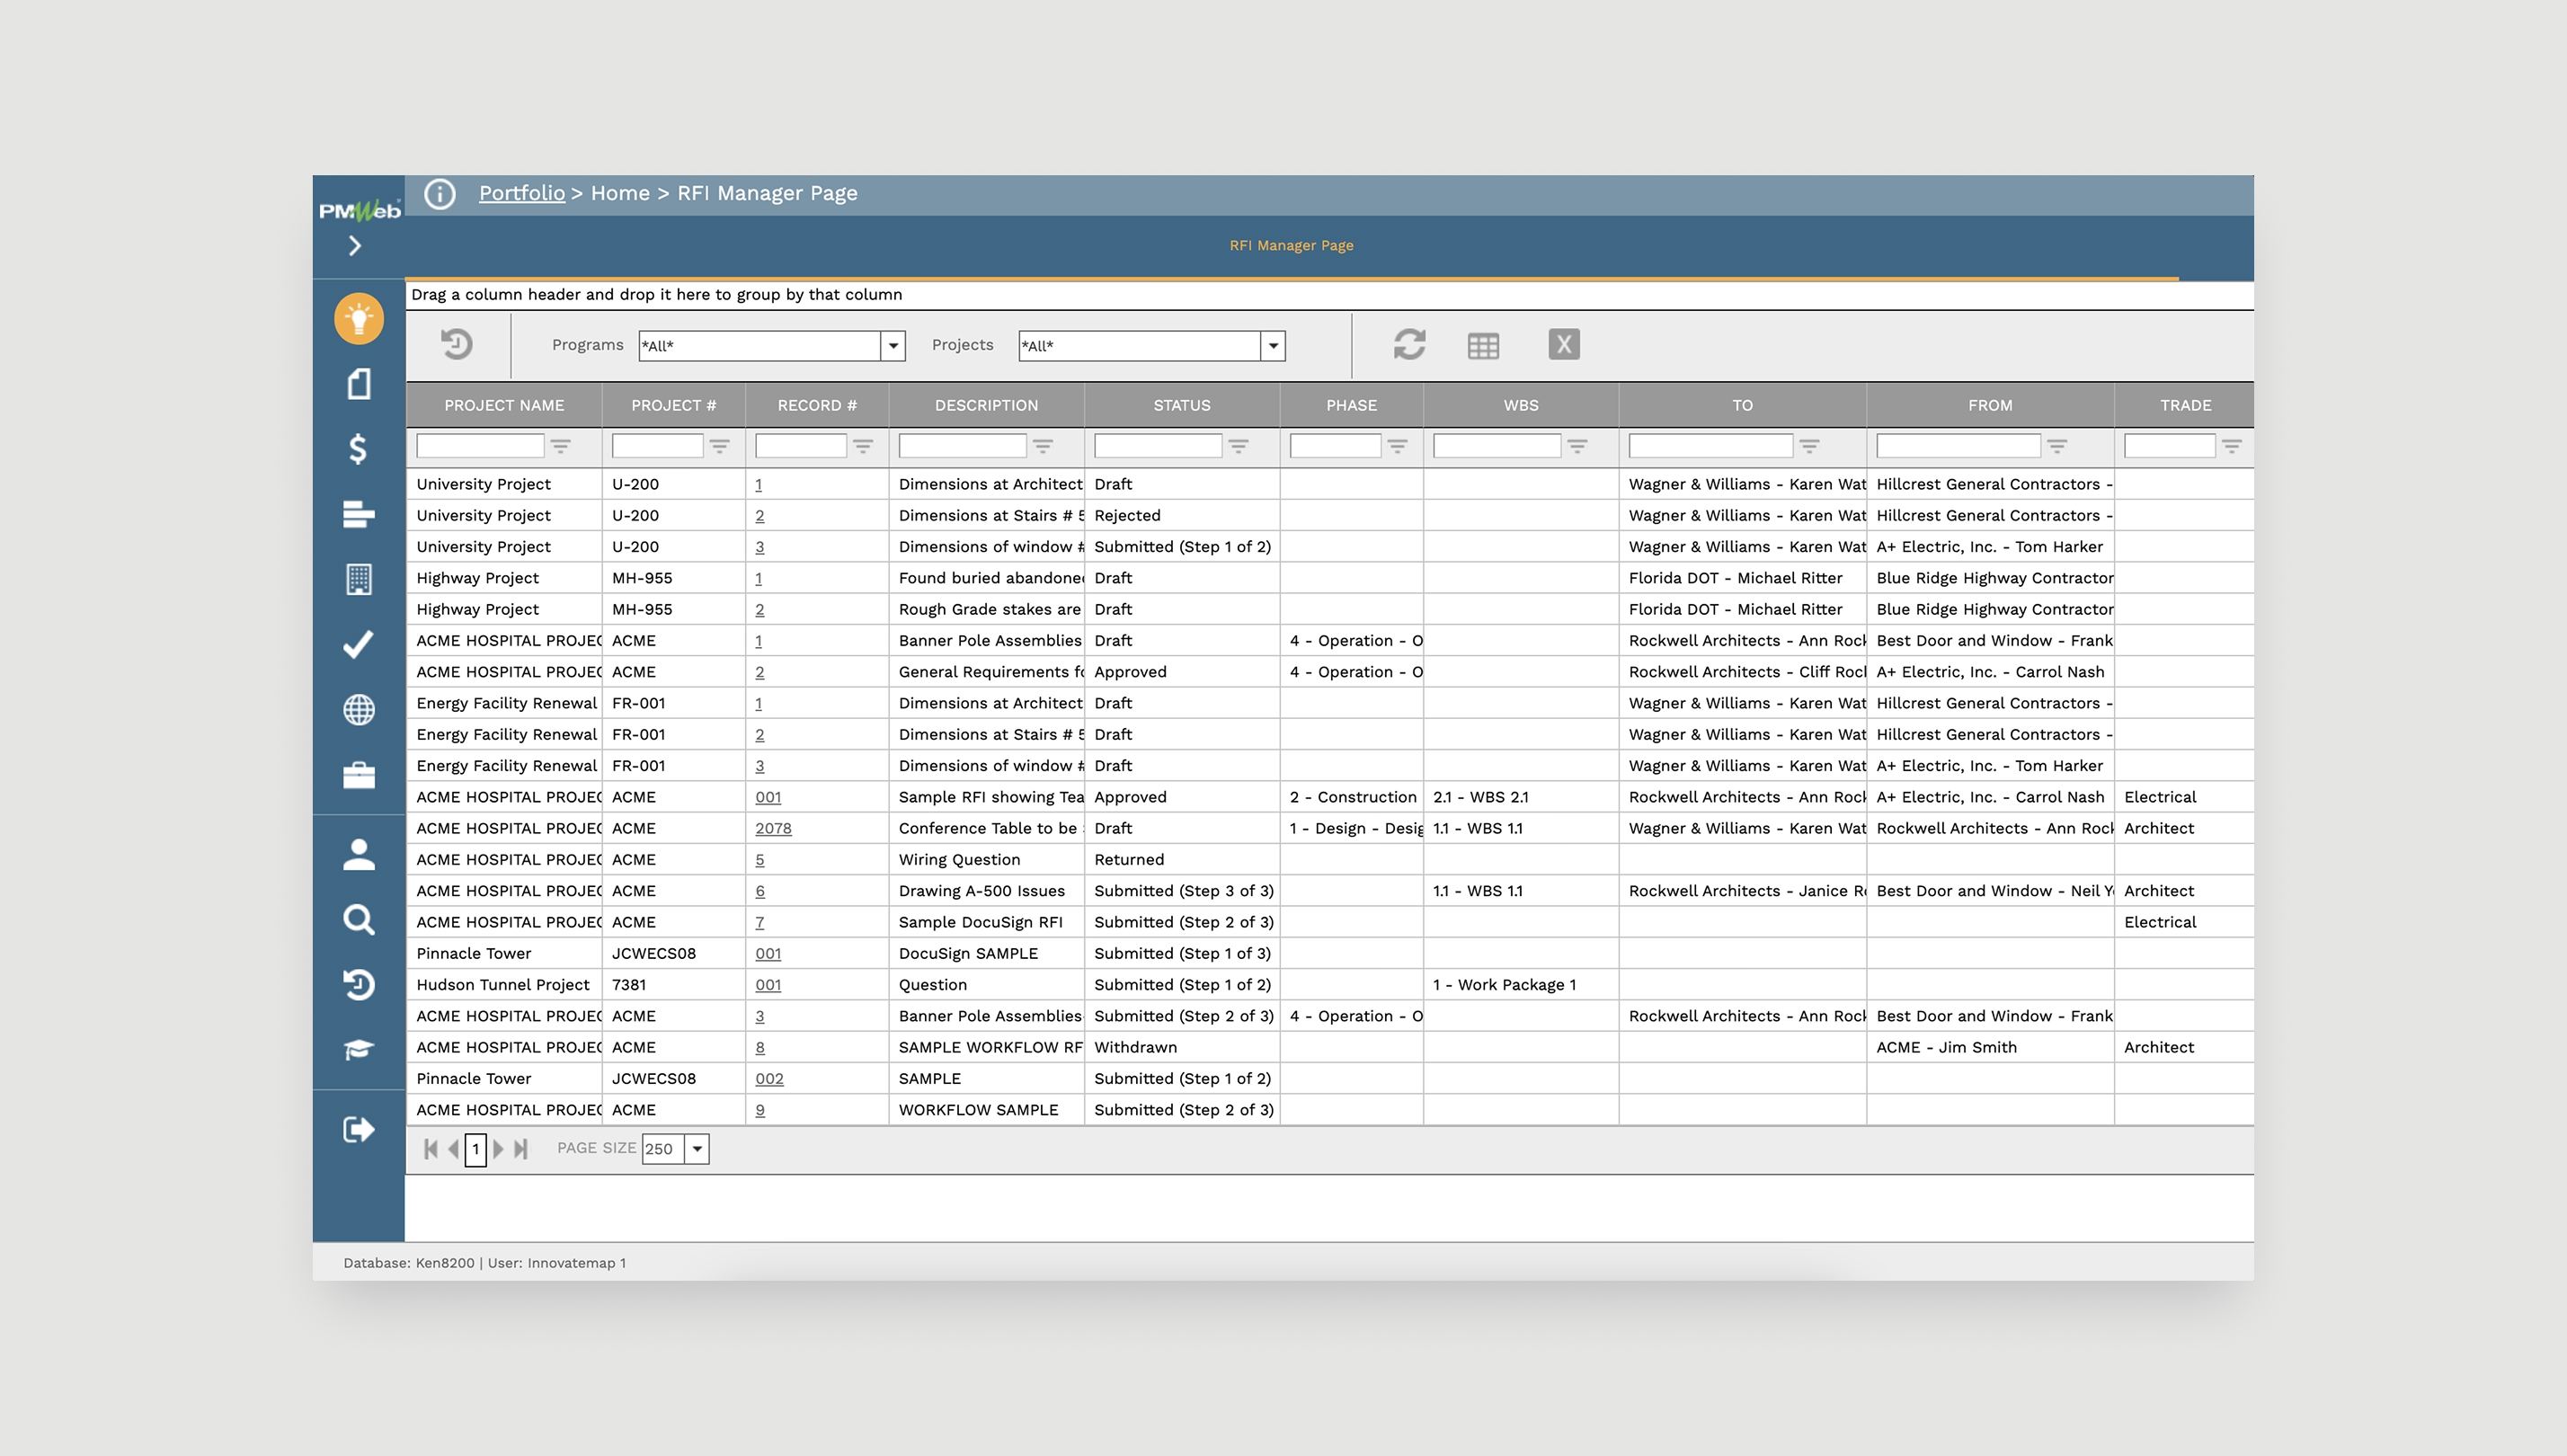Open the globe Portfolio module icon

359,710
